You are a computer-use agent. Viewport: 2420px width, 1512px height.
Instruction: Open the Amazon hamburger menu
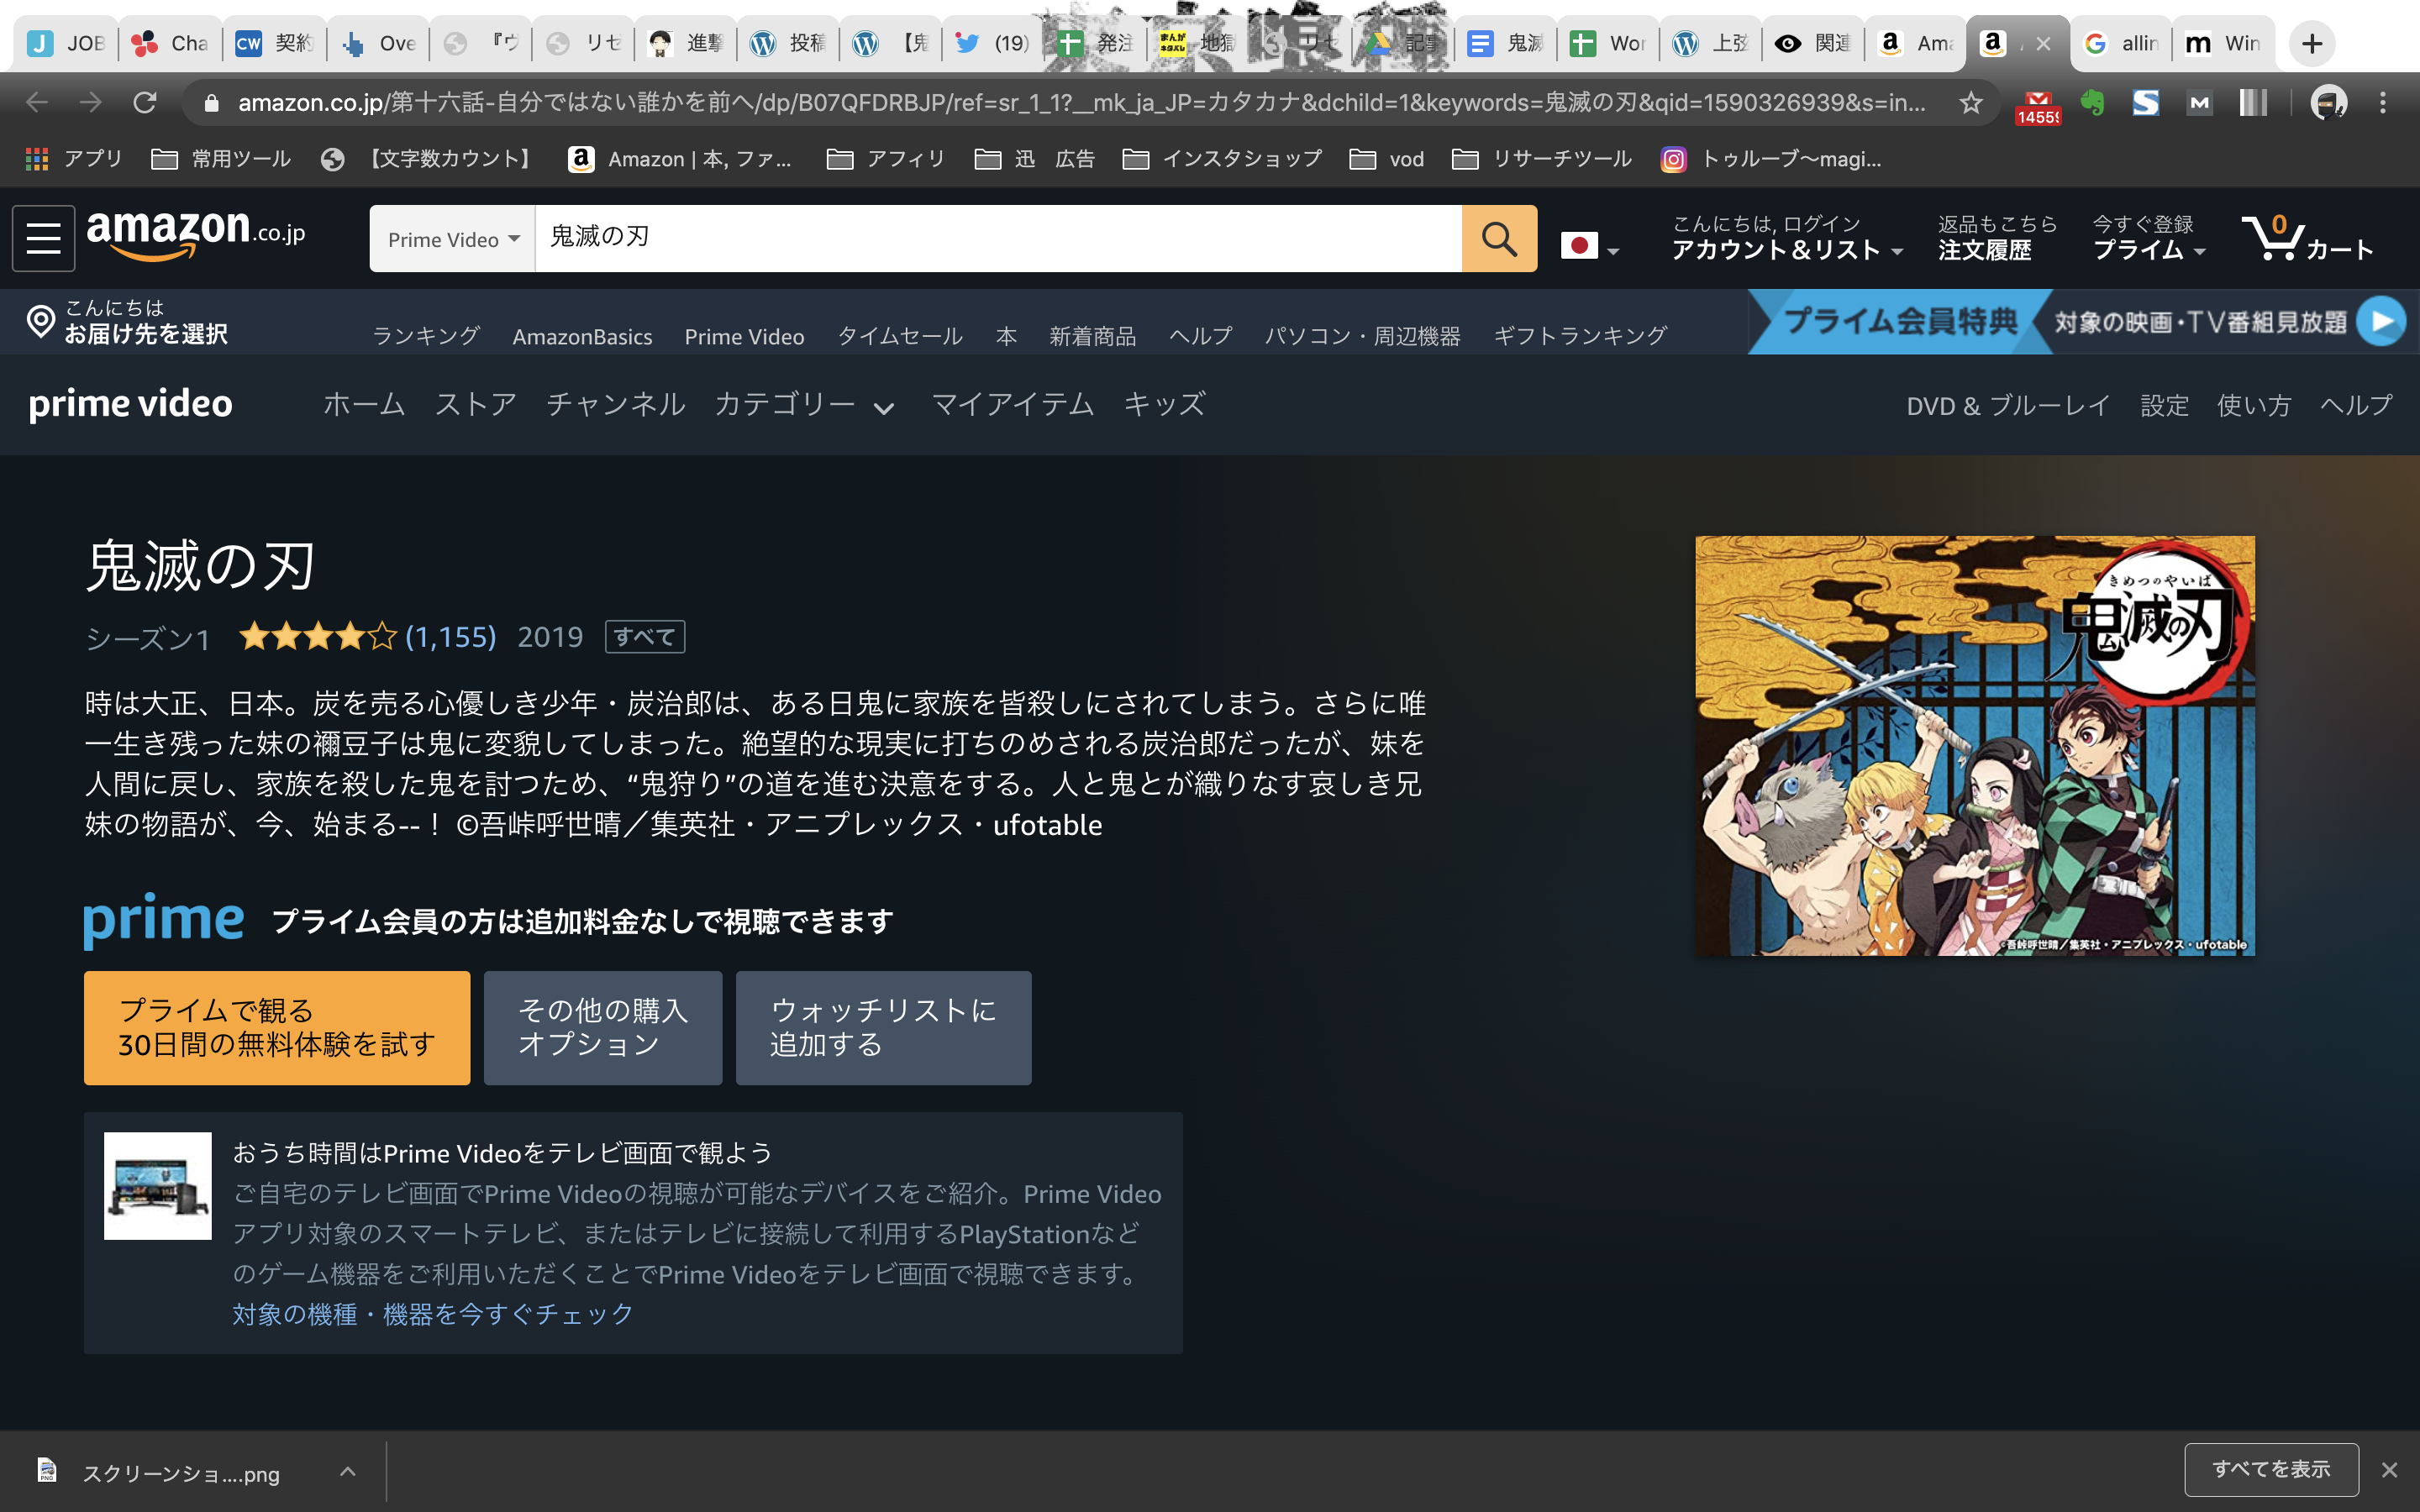43,238
